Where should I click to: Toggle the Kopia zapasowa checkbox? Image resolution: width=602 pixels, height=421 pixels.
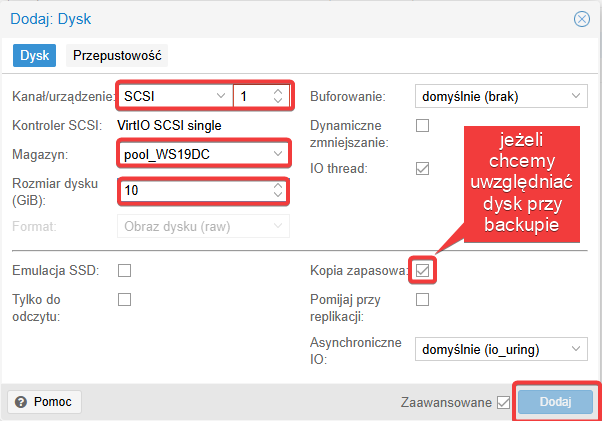point(422,271)
